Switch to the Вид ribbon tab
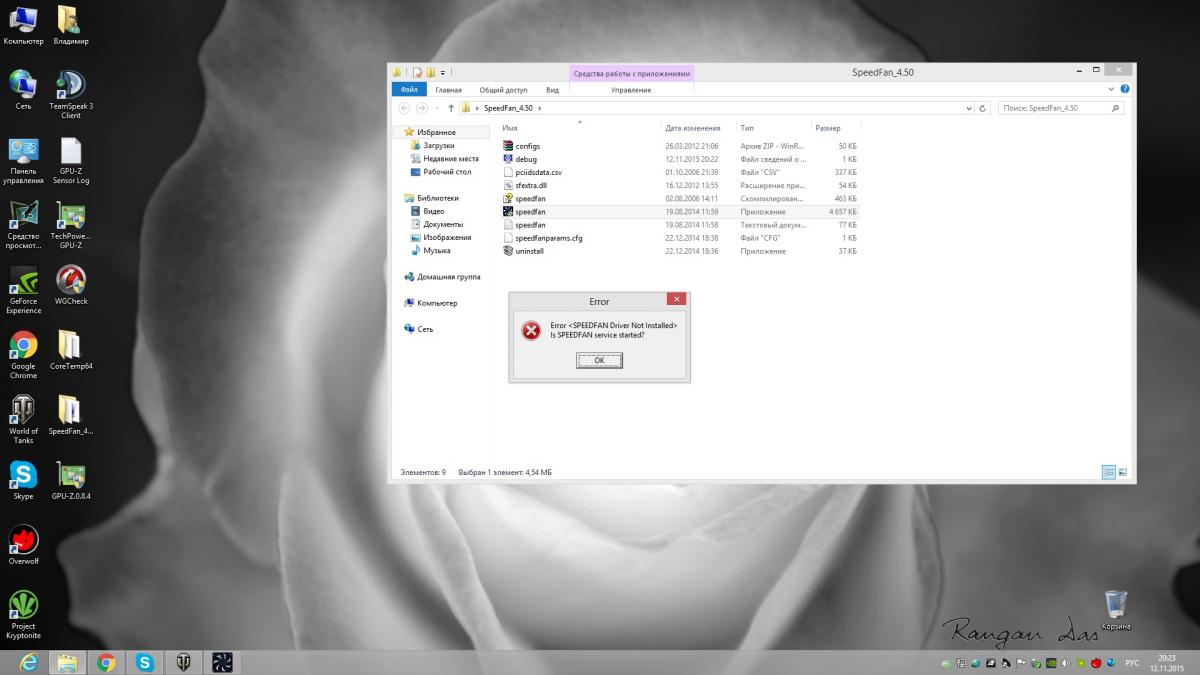1200x675 pixels. point(552,90)
